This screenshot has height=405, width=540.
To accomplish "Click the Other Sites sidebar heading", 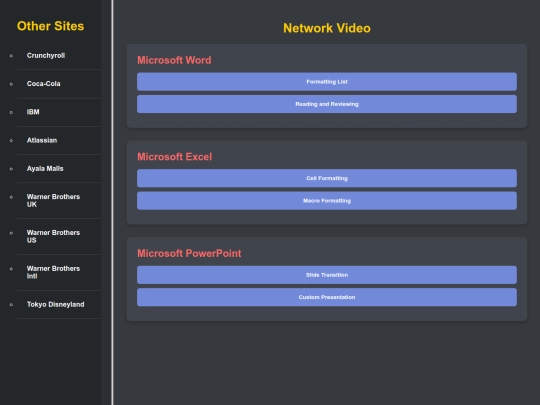I will pyautogui.click(x=51, y=26).
